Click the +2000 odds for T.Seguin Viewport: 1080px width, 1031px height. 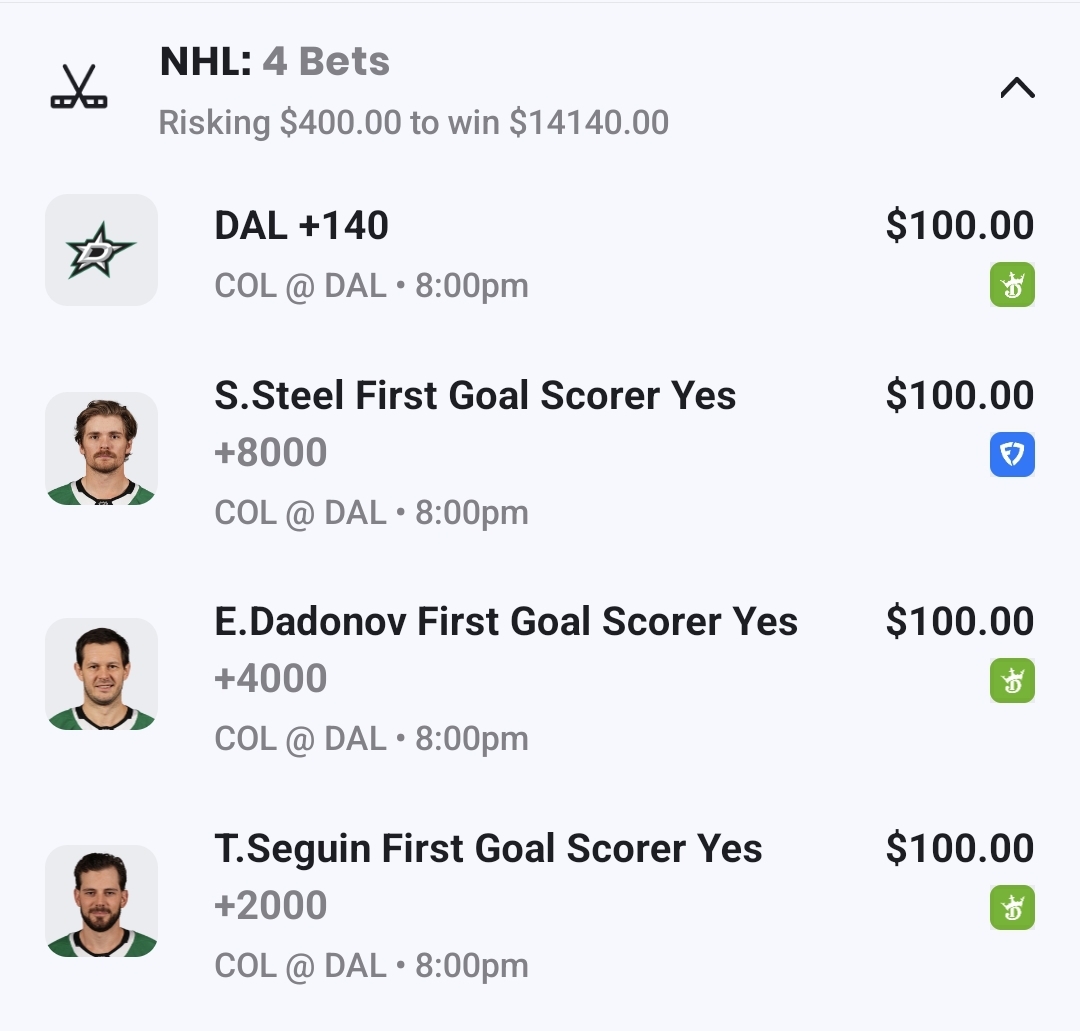[271, 905]
